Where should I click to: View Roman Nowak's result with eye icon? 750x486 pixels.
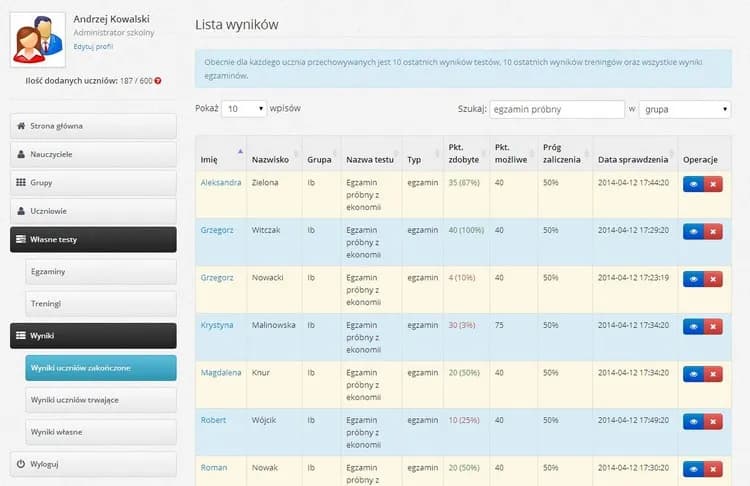point(693,469)
